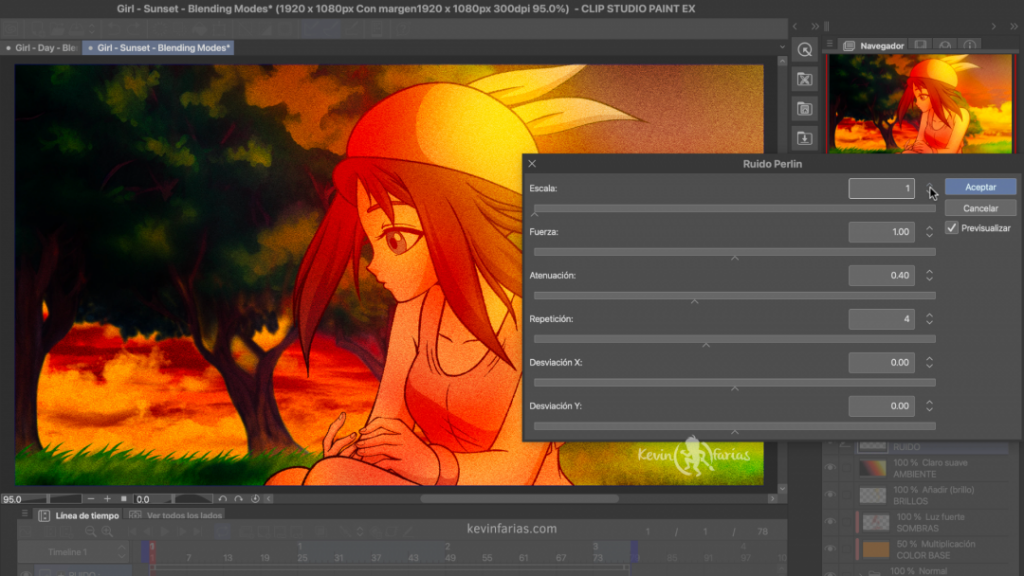Click the Escala value input field

(x=881, y=188)
